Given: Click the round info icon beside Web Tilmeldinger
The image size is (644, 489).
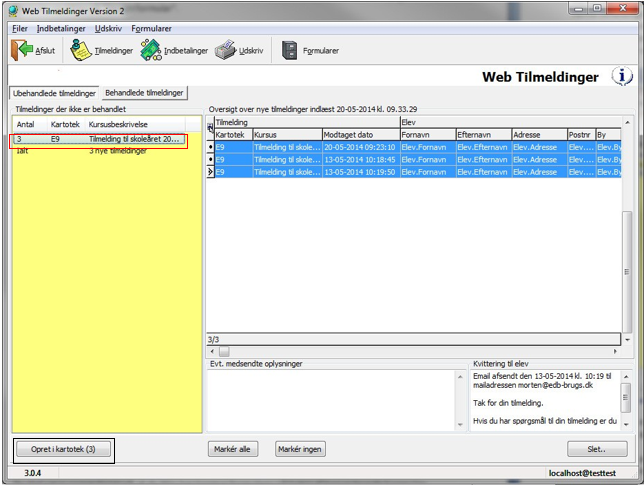Looking at the screenshot, I should click(x=622, y=76).
